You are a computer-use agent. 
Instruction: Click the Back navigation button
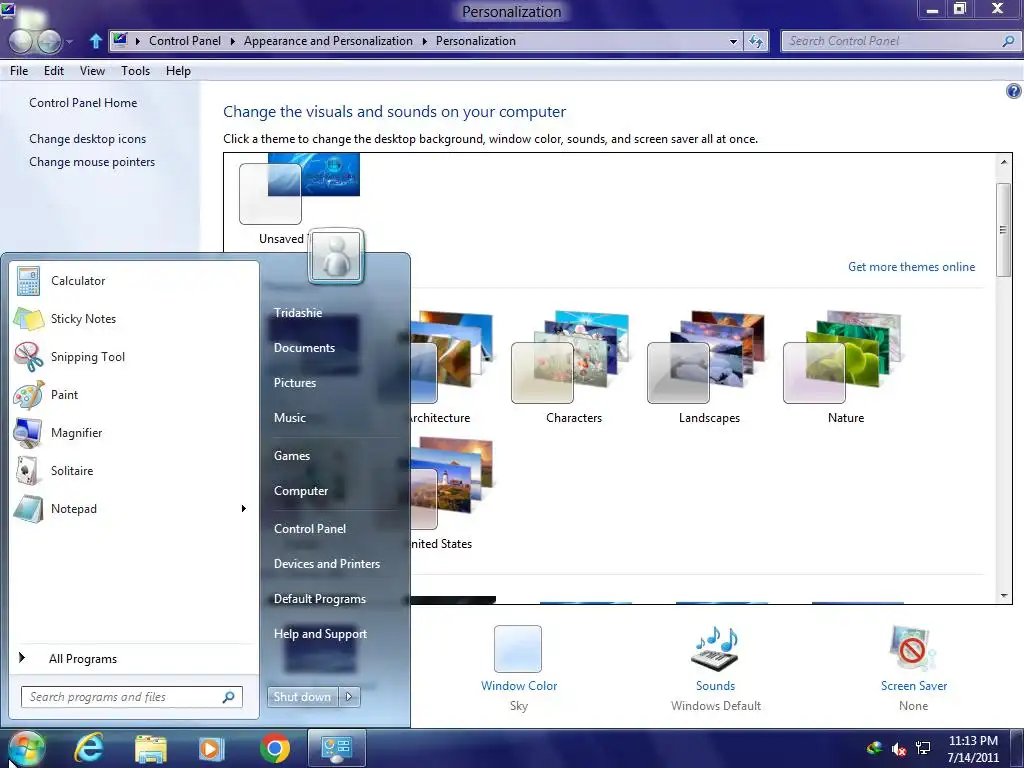[x=20, y=42]
